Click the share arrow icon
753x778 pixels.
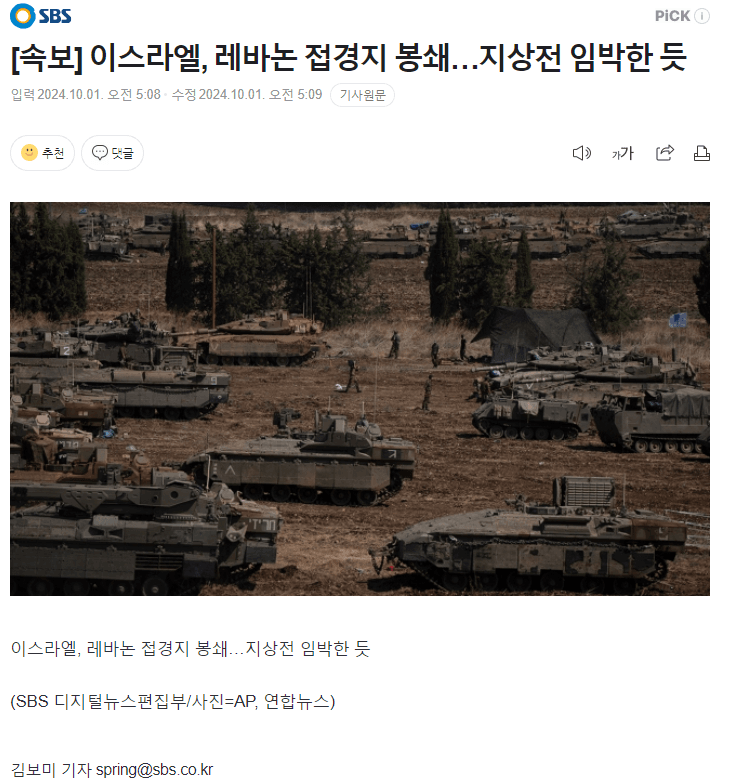[665, 153]
